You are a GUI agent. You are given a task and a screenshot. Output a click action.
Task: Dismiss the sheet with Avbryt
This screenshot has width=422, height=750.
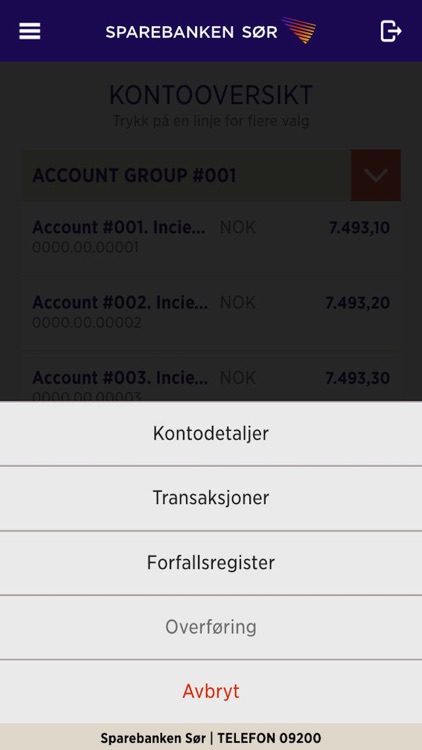(x=211, y=692)
